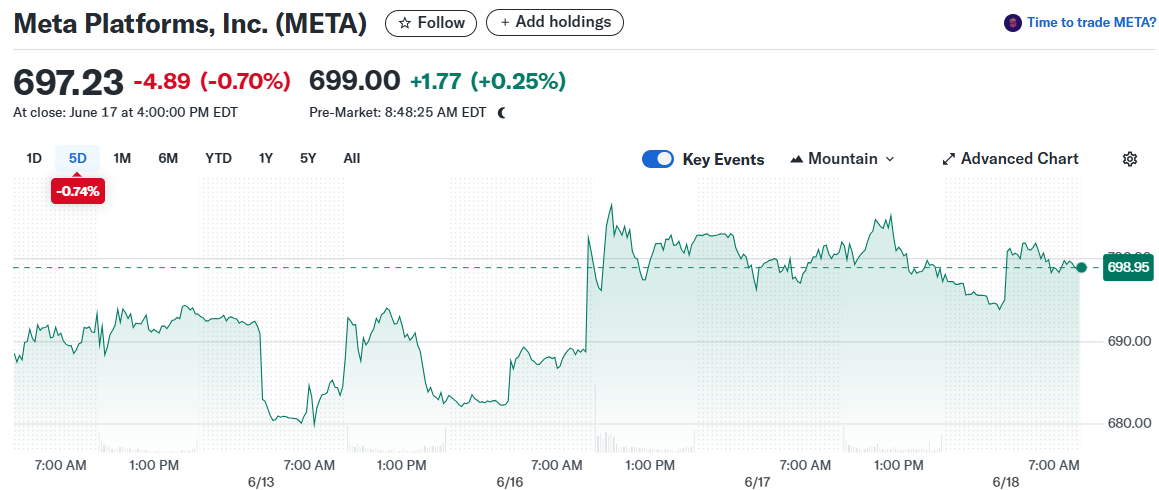Screen dimensions: 1159x490
Task: Follow the META stock
Action: tap(431, 23)
